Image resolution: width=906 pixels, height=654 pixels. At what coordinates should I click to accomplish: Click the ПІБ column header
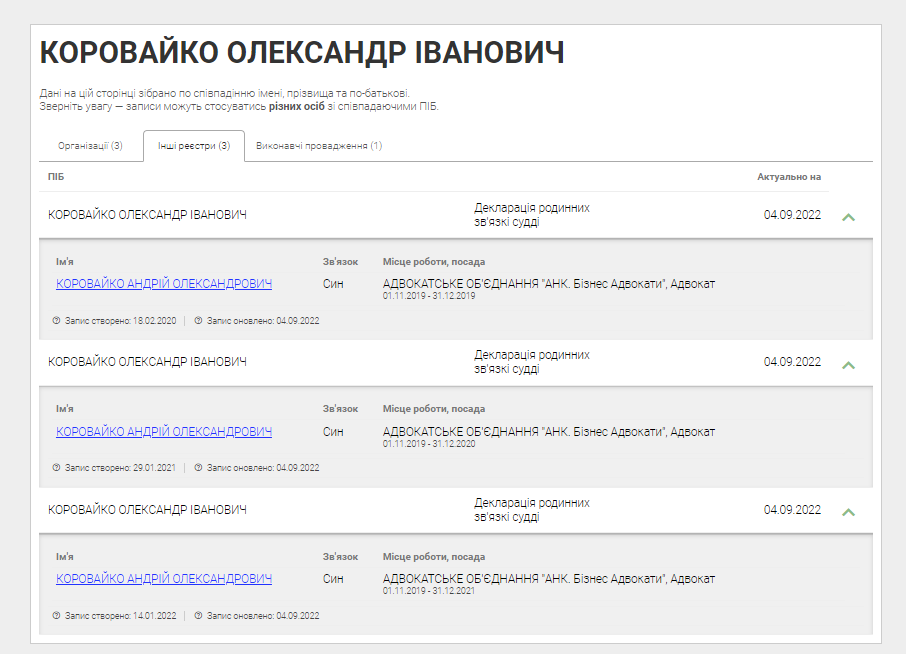(56, 177)
